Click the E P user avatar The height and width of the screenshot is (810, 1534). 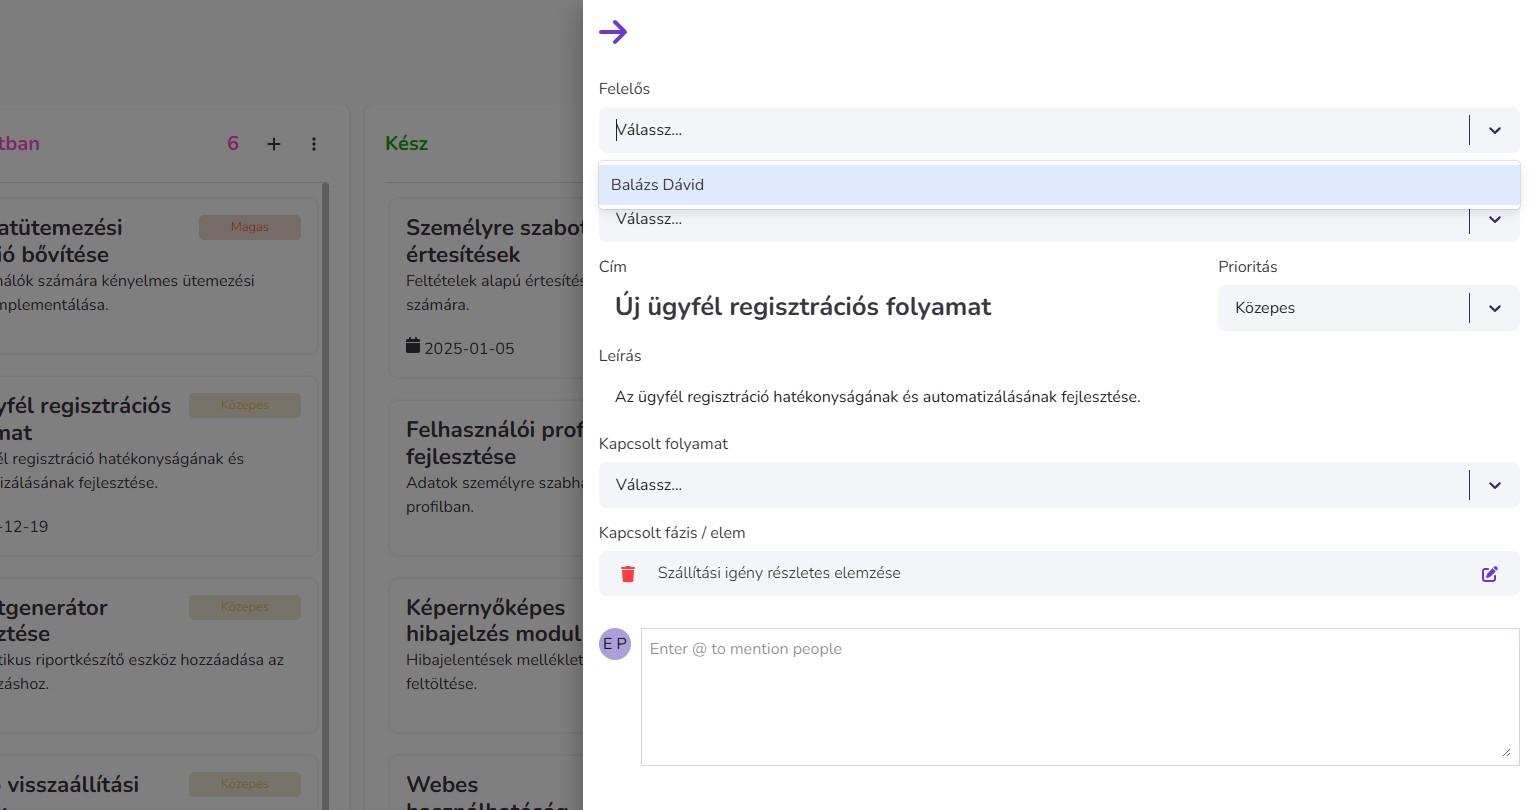click(x=615, y=644)
